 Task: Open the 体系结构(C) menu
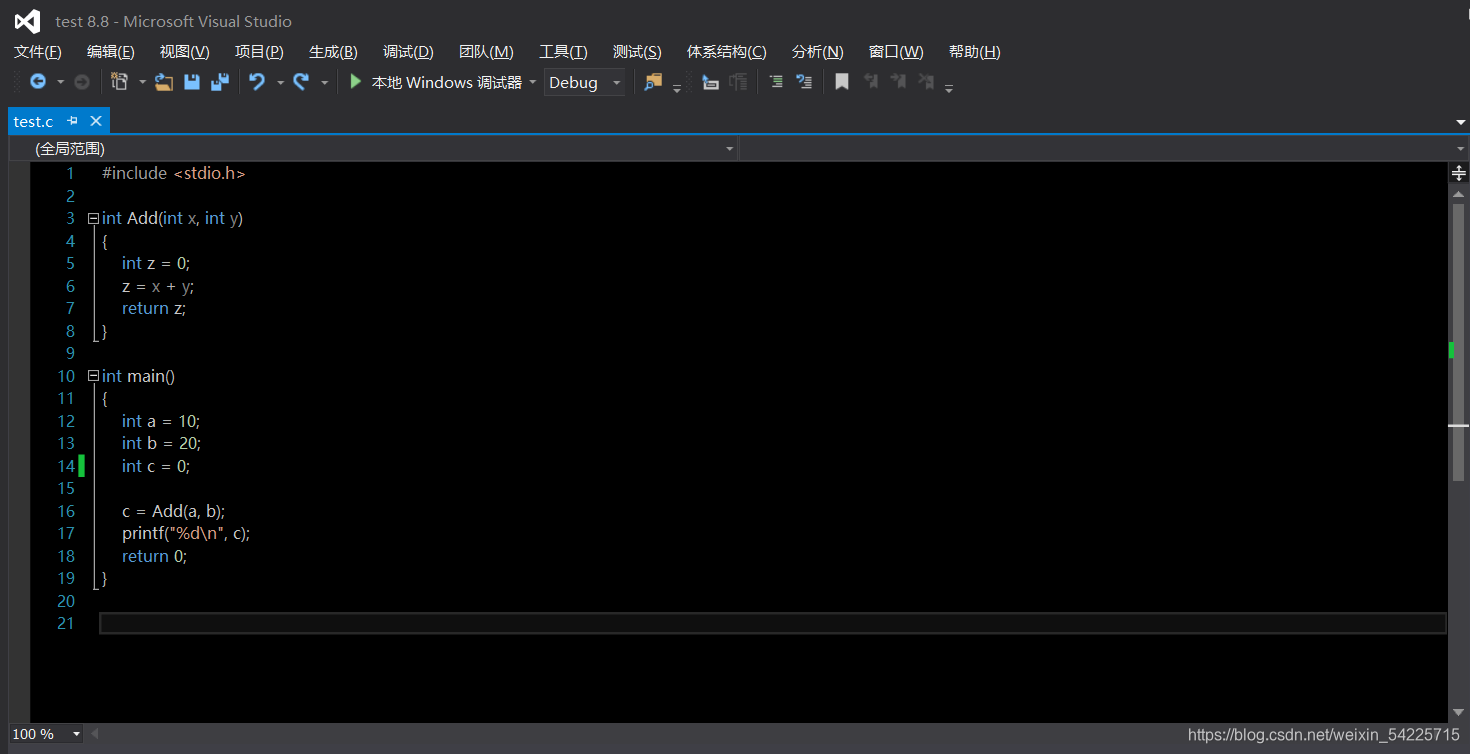point(727,52)
